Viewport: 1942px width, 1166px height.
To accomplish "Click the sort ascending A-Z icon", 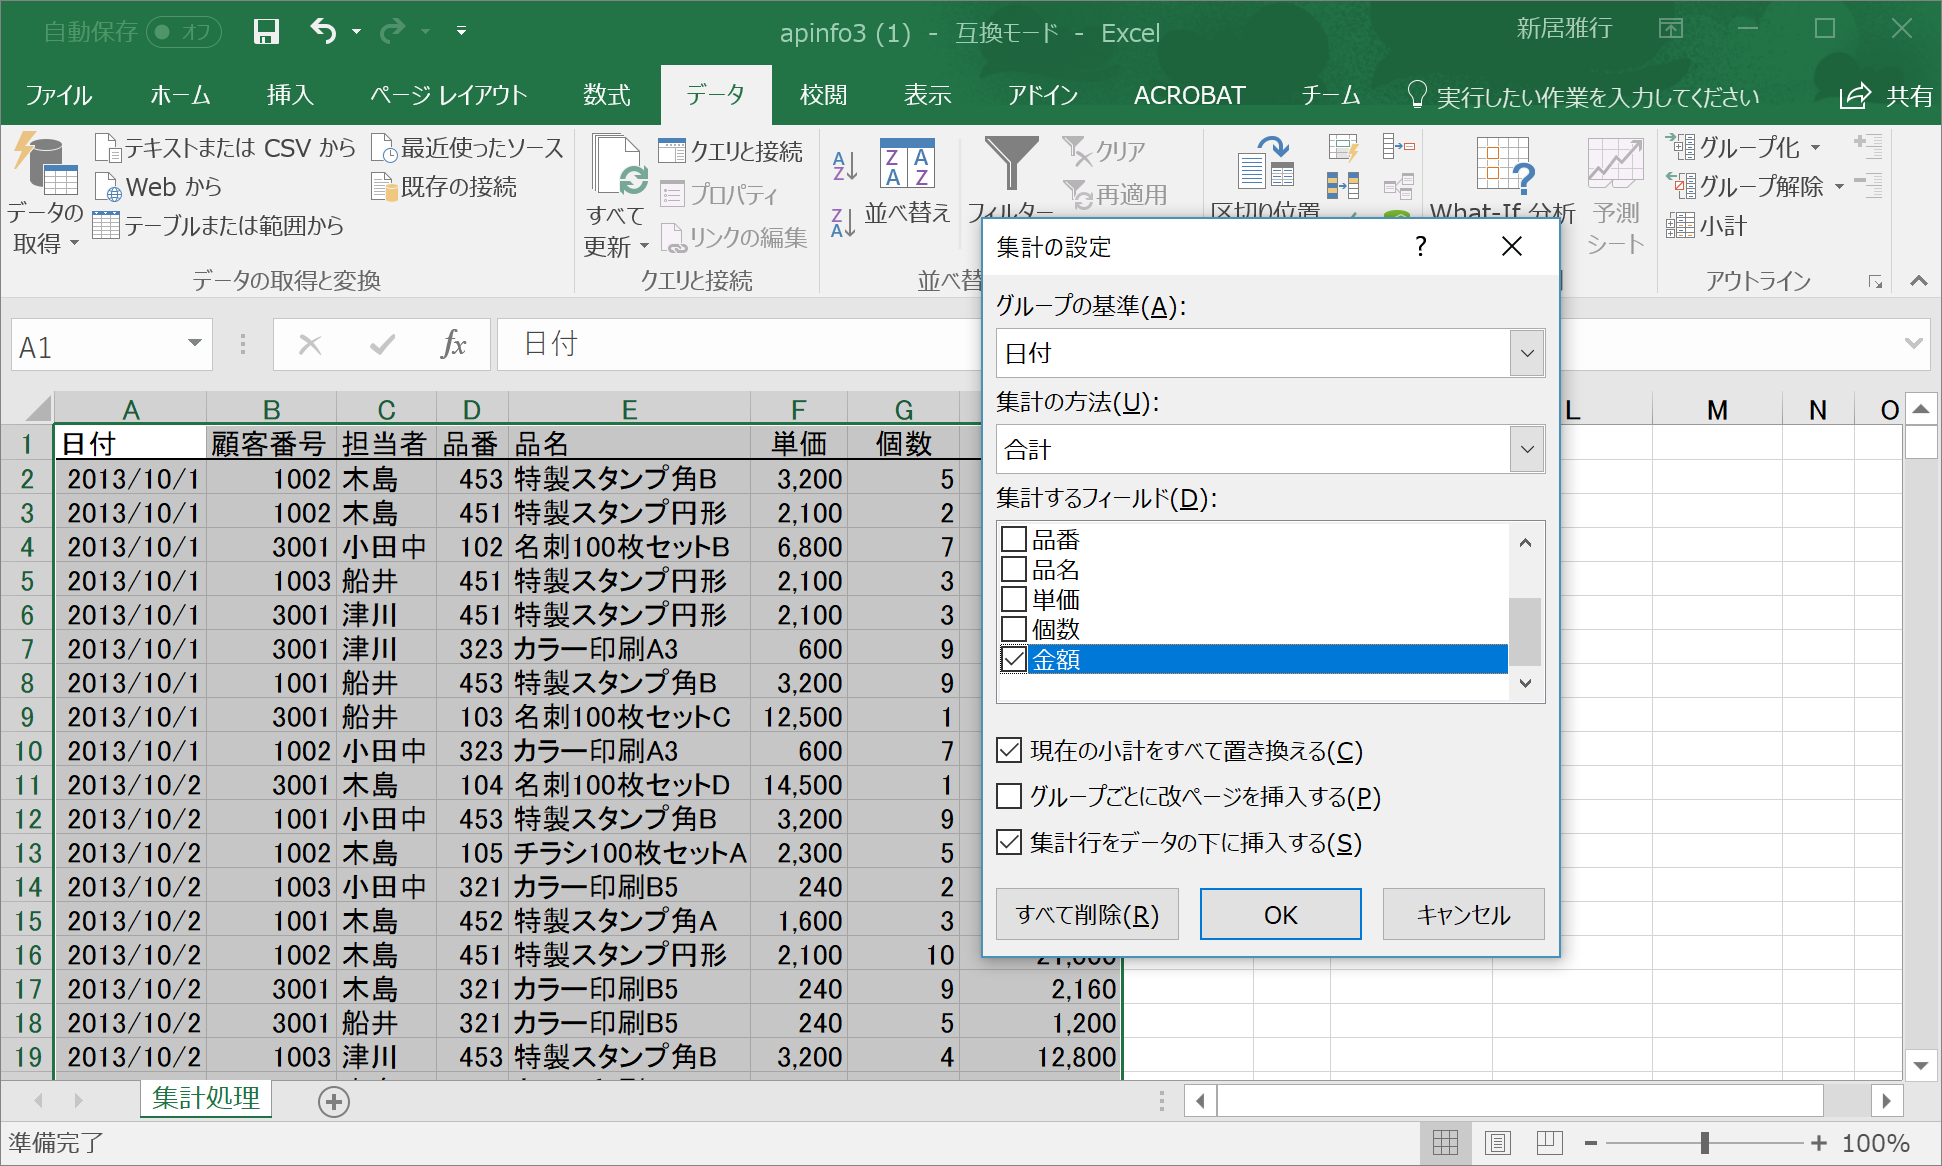I will [845, 165].
